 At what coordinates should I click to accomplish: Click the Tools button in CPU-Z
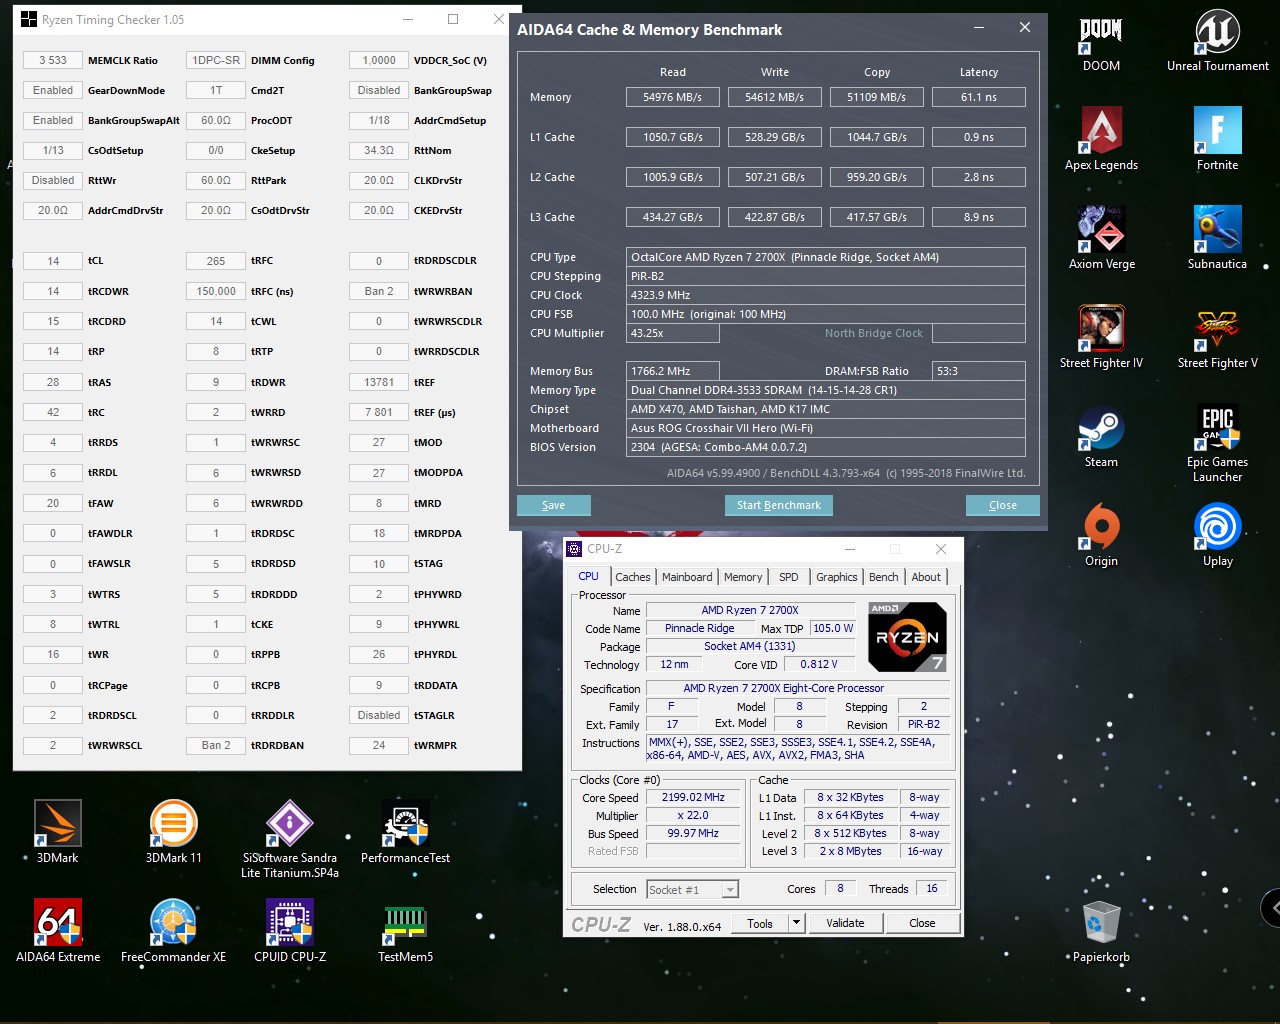[x=760, y=923]
